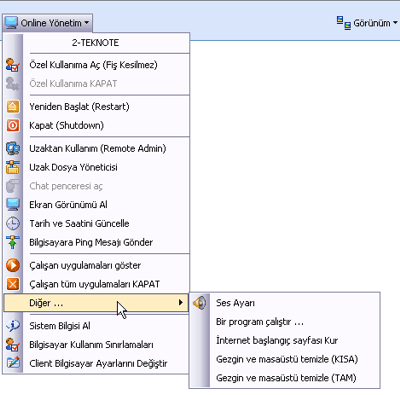The width and height of the screenshot is (400, 395).
Task: Click the 2-TEKNOTE menu header
Action: pyautogui.click(x=95, y=43)
